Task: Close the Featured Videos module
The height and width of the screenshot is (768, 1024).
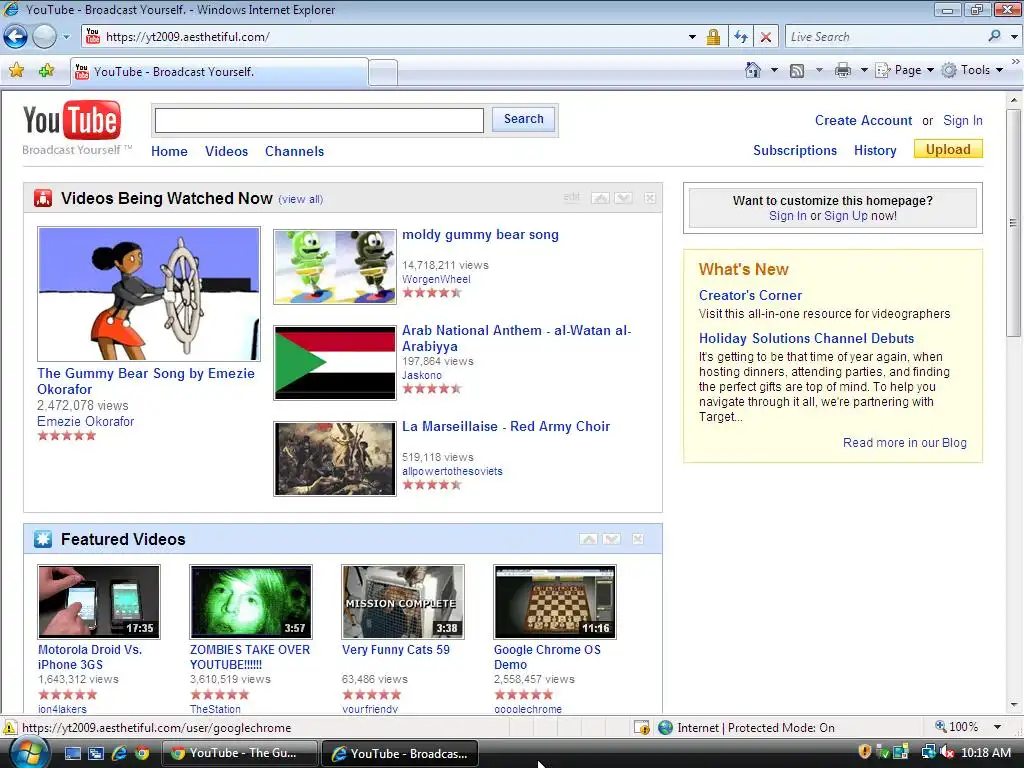Action: [x=638, y=539]
